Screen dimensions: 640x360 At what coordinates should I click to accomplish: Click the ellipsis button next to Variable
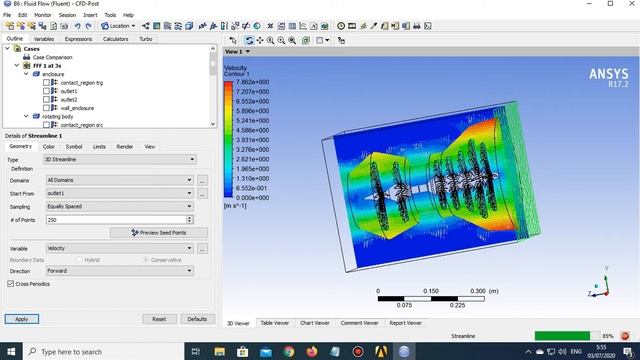(202, 248)
